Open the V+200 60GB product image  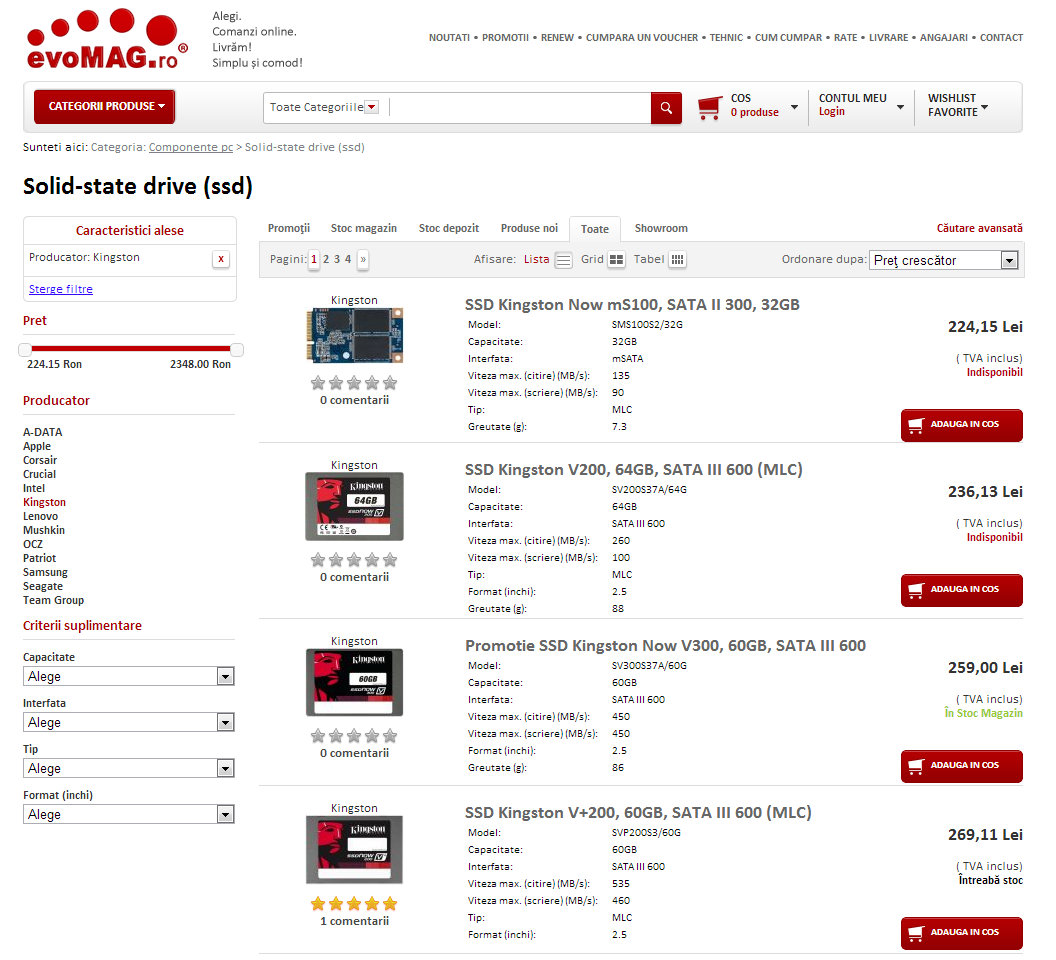tap(354, 850)
